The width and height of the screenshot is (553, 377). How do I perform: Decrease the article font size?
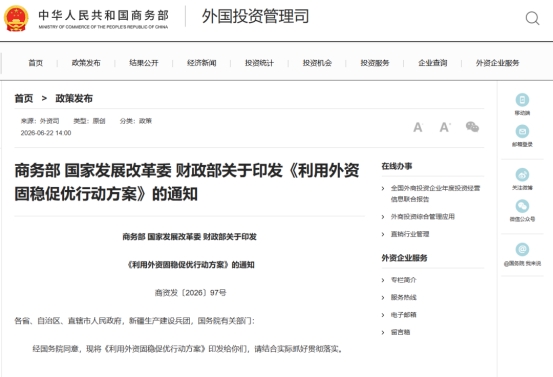point(418,127)
